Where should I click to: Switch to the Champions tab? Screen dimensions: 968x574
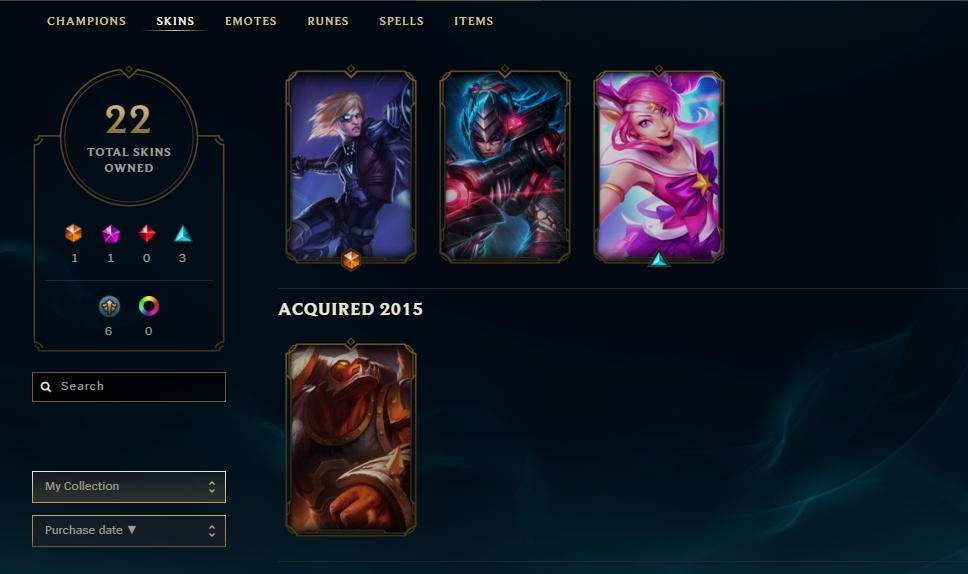pyautogui.click(x=86, y=21)
